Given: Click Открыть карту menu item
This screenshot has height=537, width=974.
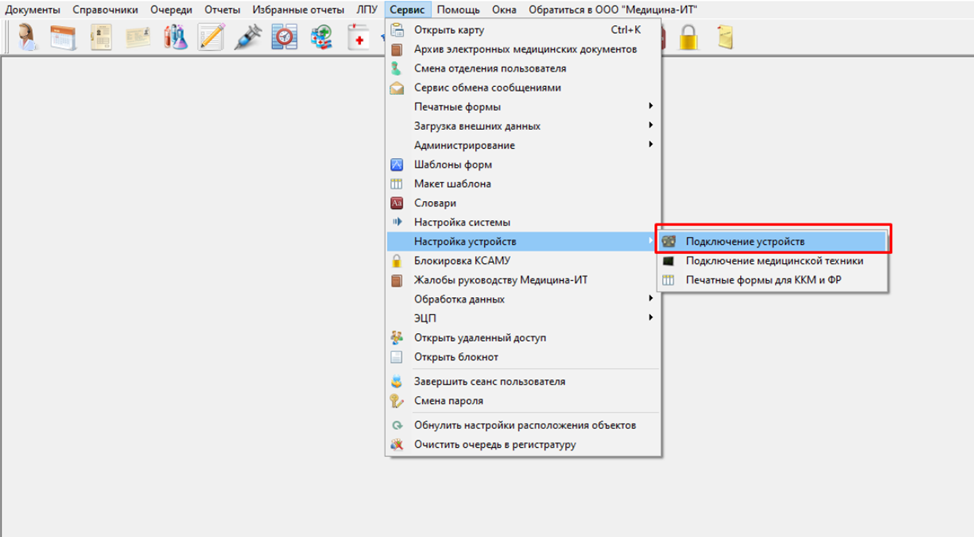Looking at the screenshot, I should pyautogui.click(x=449, y=30).
